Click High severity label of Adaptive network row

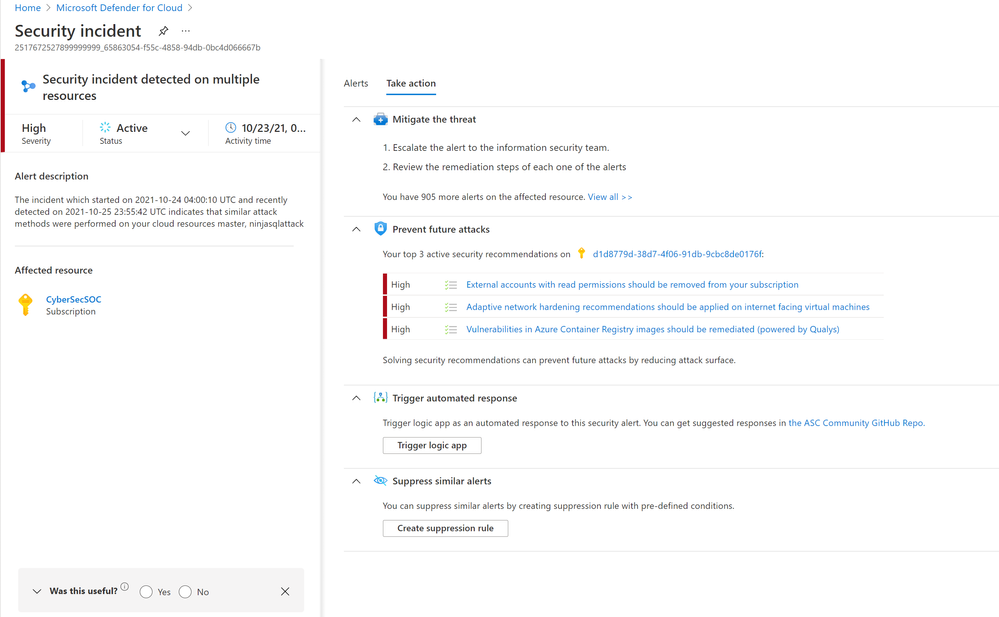pos(401,307)
